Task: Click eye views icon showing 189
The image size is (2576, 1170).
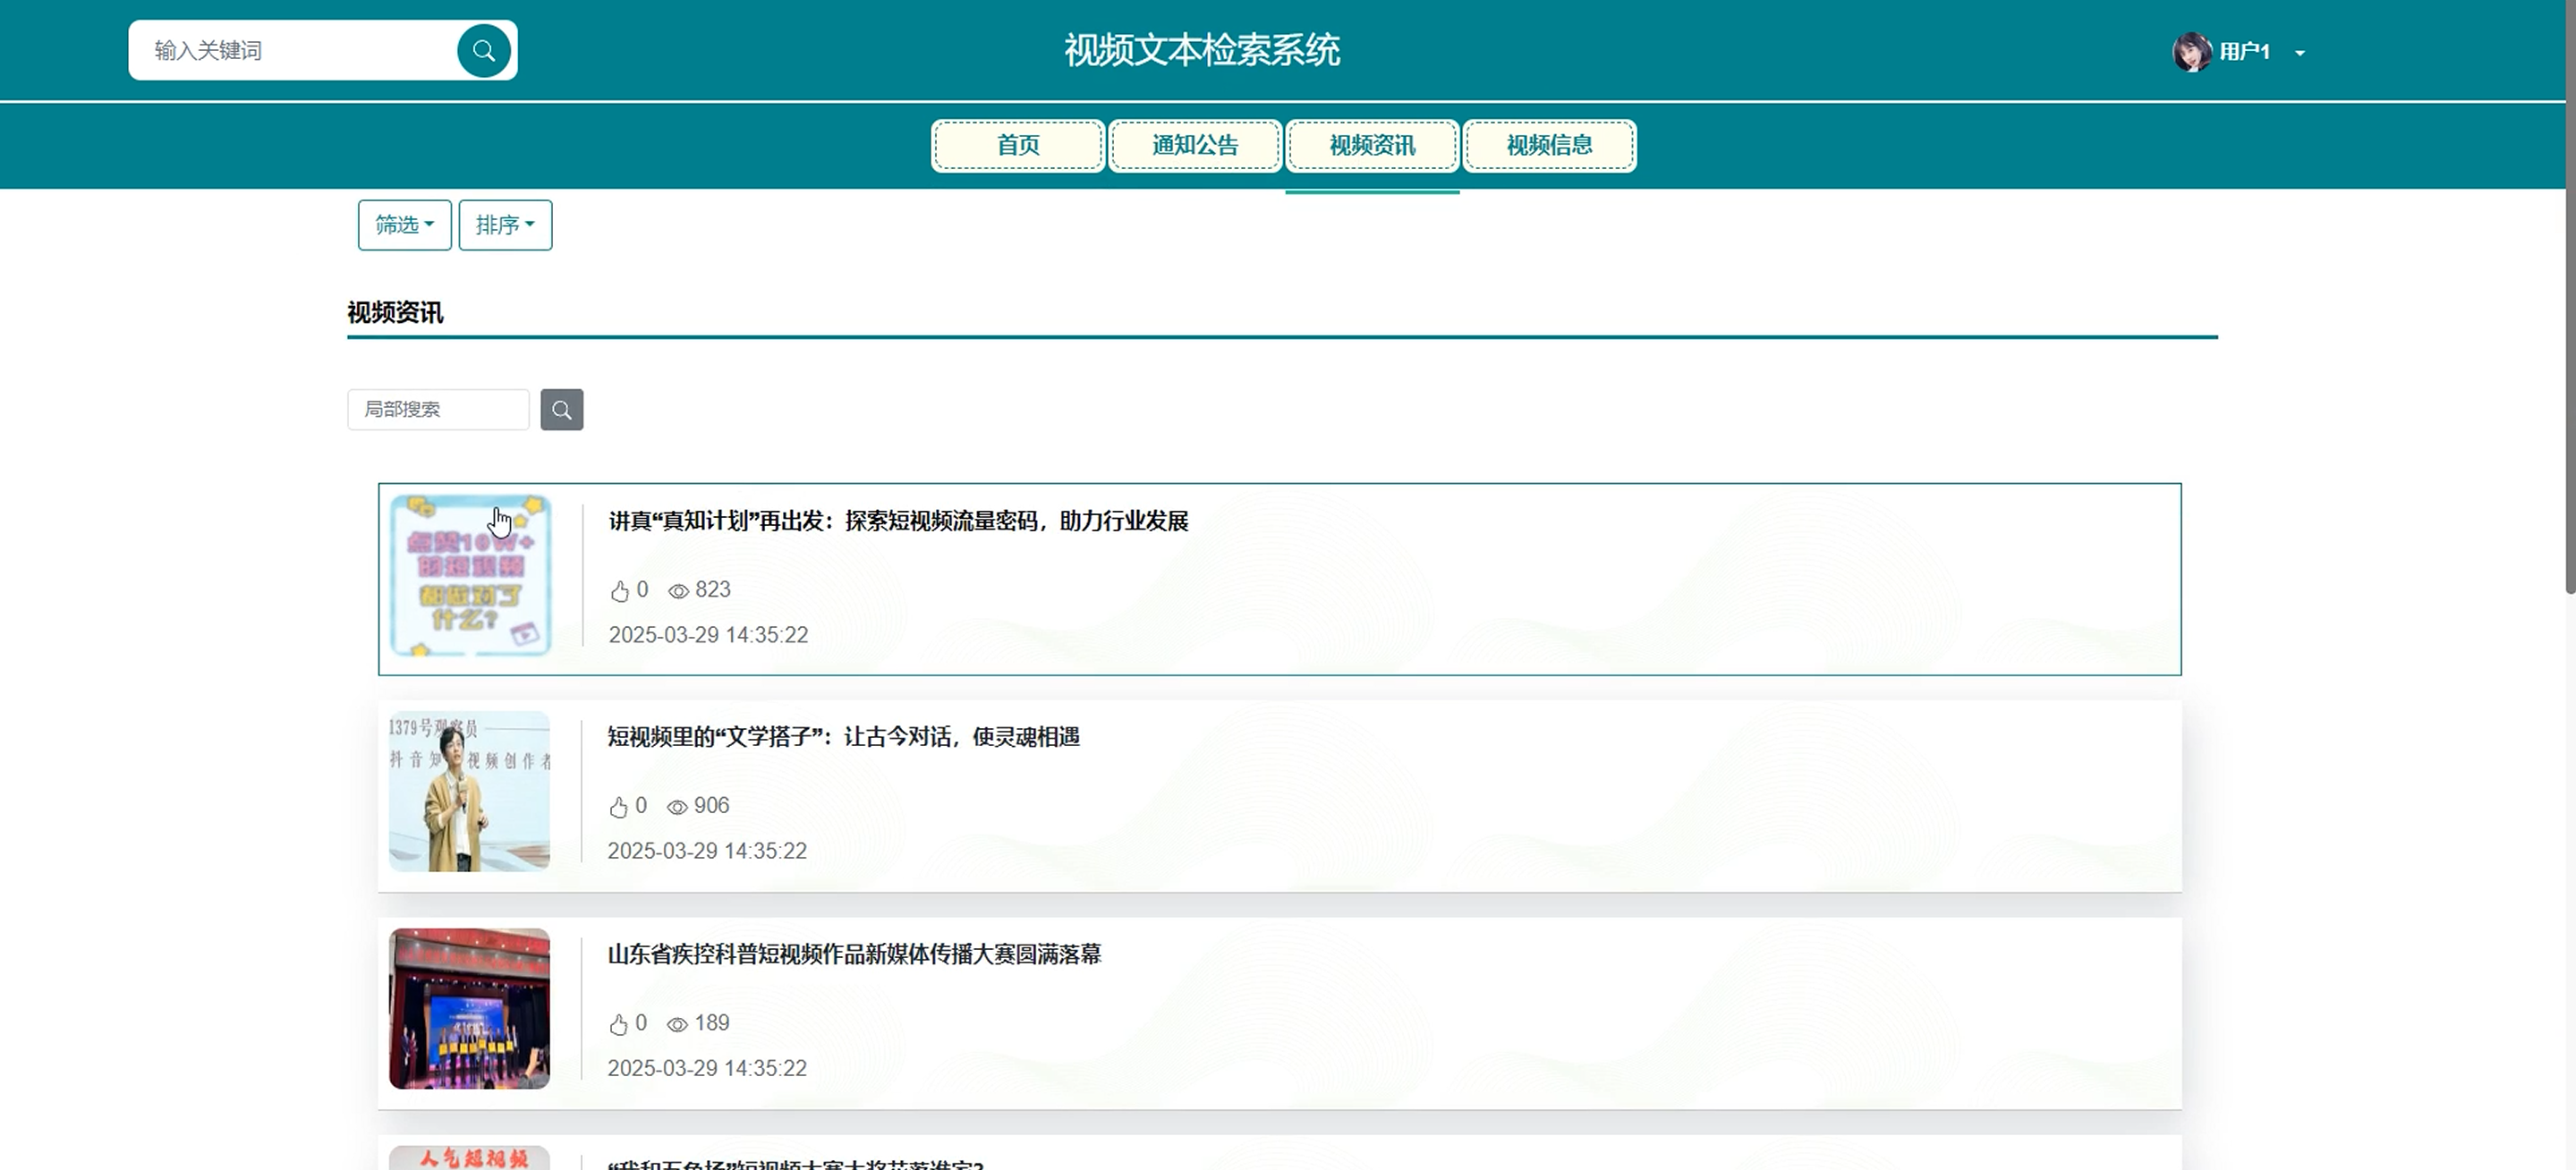Action: tap(677, 1024)
